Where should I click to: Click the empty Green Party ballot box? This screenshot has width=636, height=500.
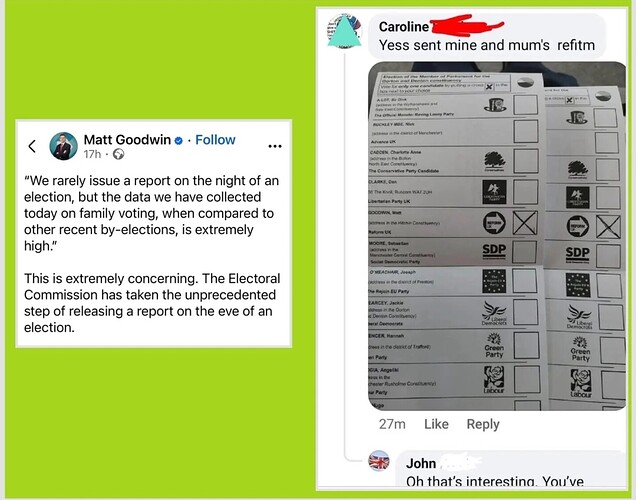tap(526, 345)
